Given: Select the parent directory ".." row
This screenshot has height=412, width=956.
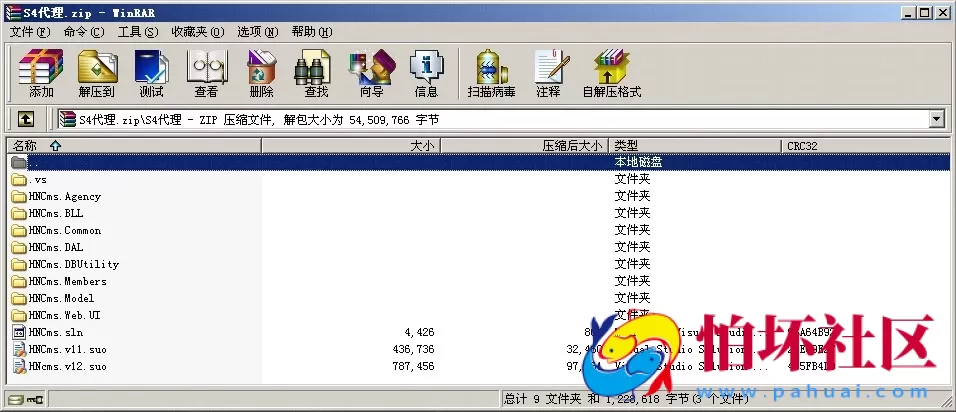Looking at the screenshot, I should point(479,162).
